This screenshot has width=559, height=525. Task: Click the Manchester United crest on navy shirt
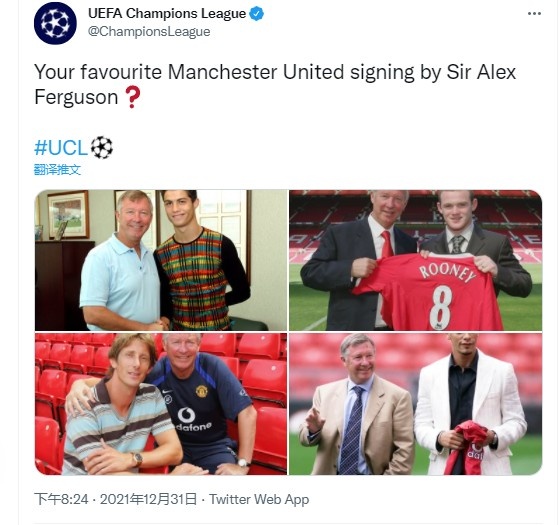pos(201,391)
